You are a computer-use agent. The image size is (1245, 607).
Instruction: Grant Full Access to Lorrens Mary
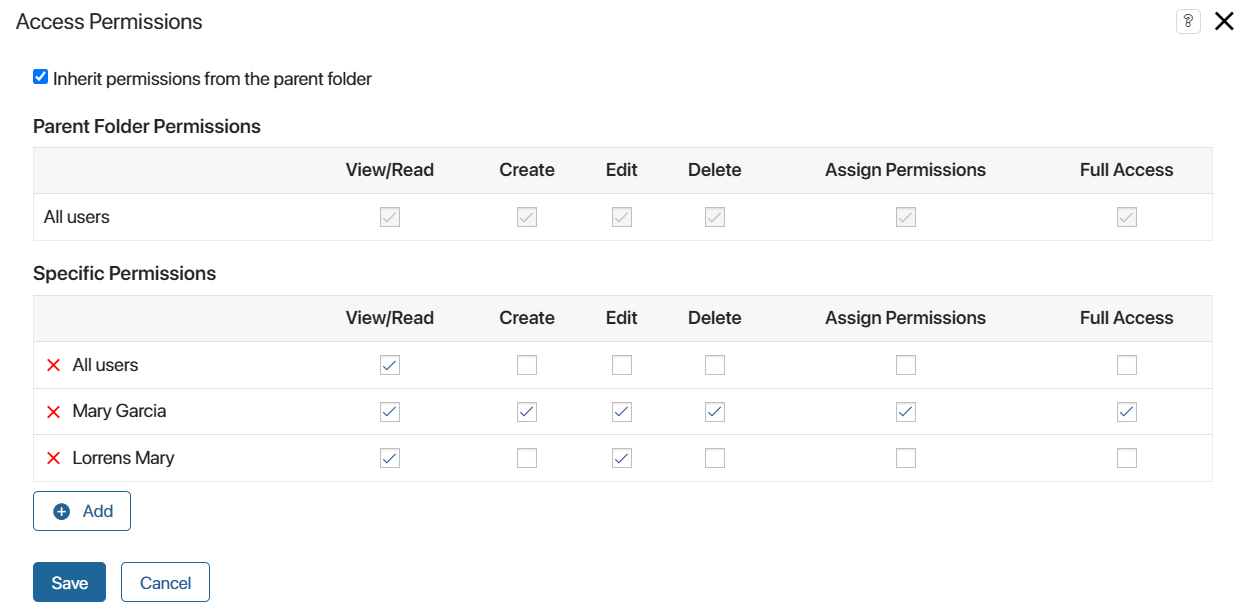click(x=1127, y=458)
